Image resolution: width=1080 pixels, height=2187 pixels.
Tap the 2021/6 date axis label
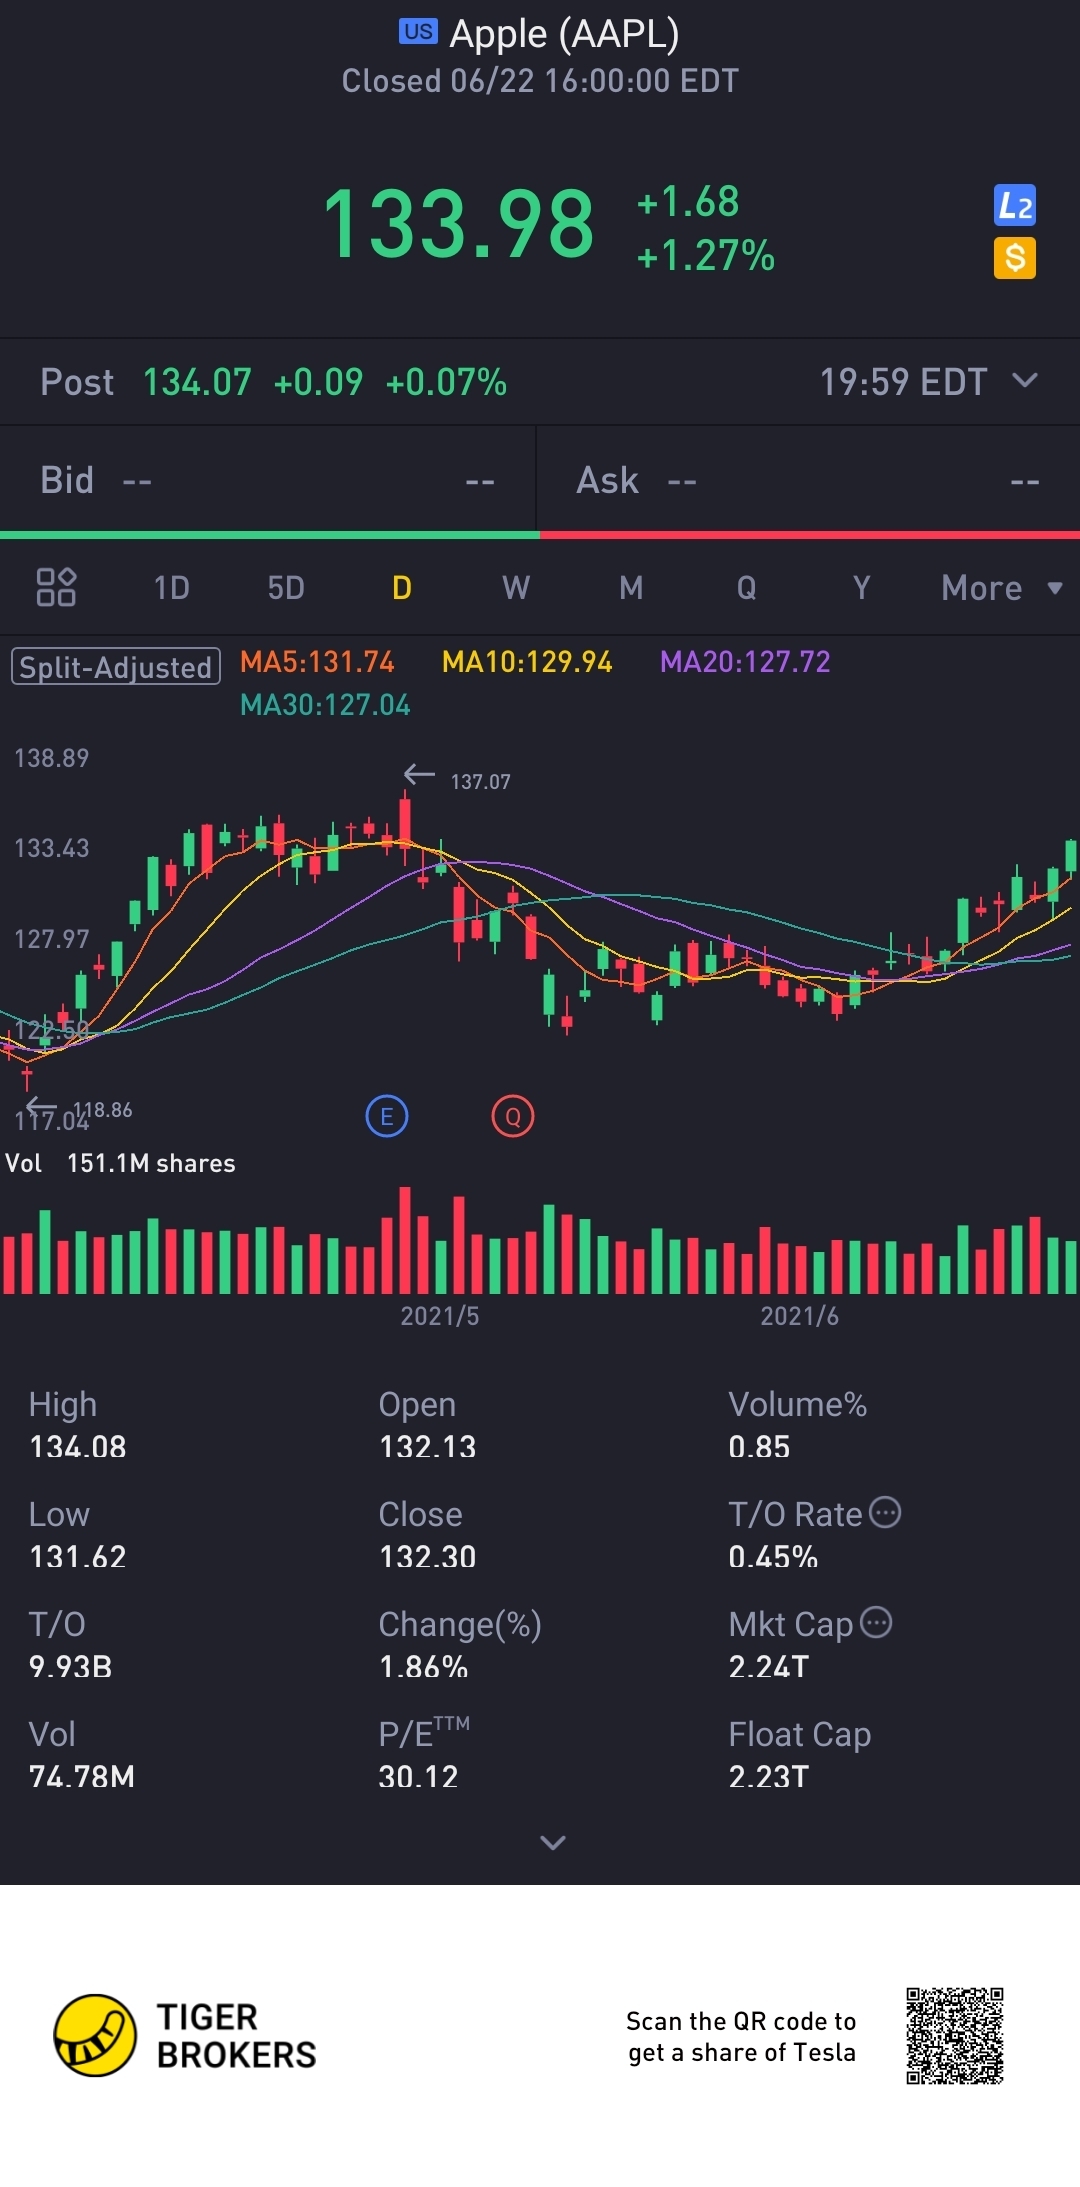[x=799, y=1316]
